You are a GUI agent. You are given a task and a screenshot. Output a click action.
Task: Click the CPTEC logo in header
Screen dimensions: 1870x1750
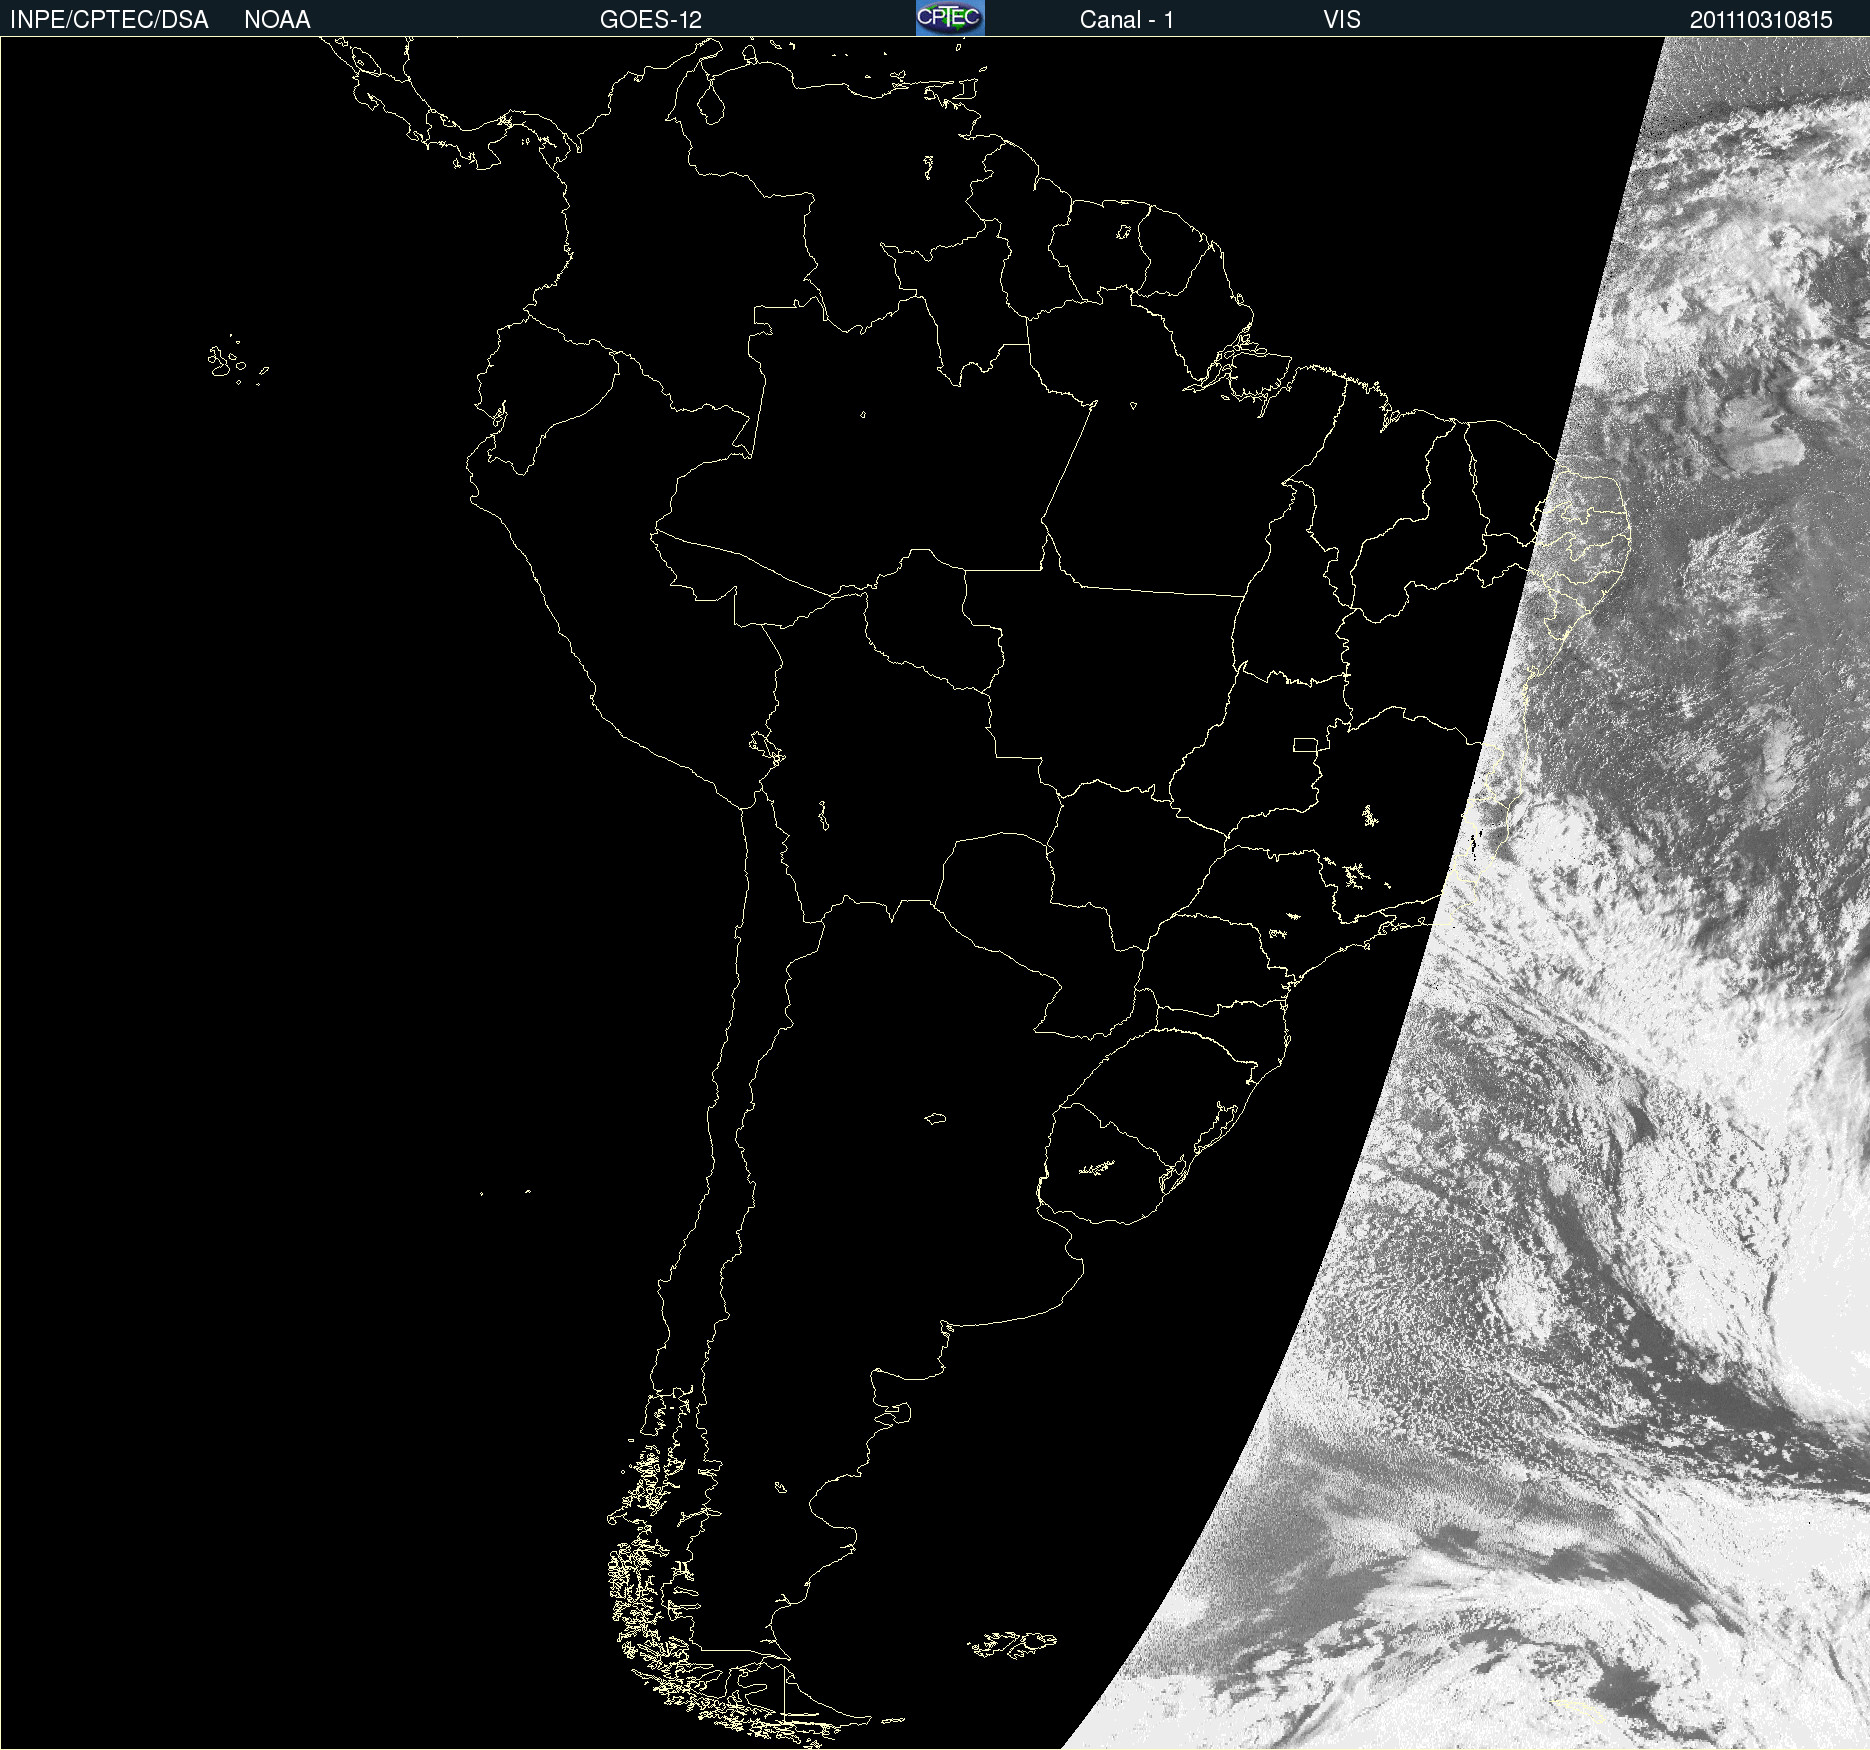[950, 18]
